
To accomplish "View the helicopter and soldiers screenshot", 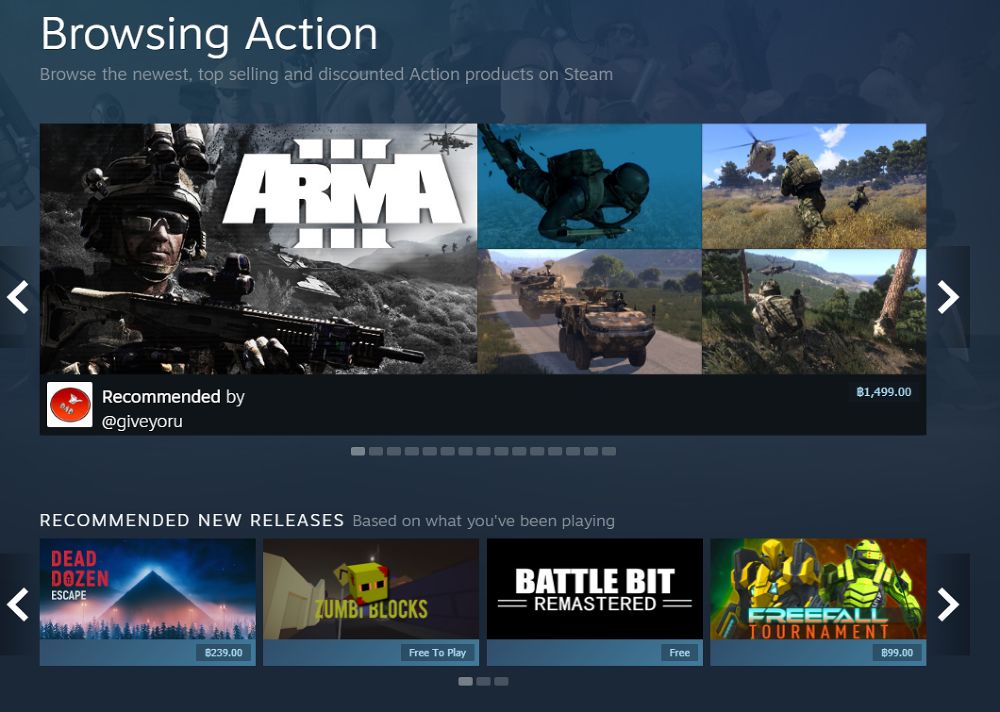I will coord(814,186).
